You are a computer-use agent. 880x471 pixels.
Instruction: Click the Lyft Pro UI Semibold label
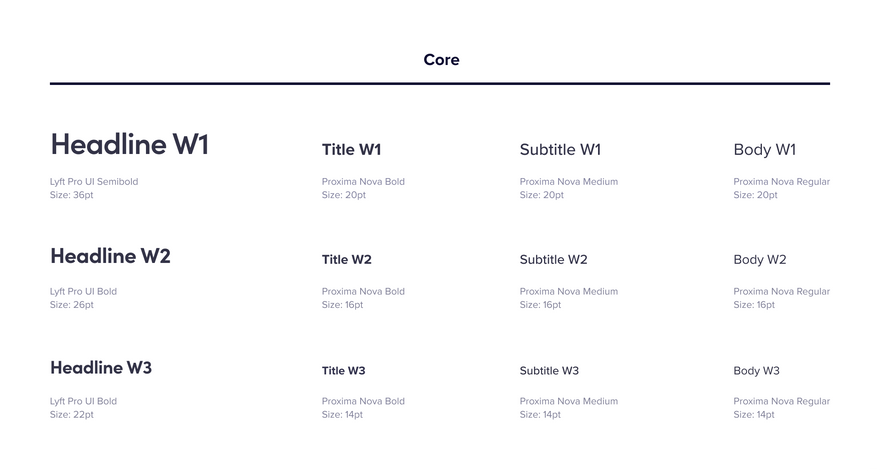coord(94,181)
